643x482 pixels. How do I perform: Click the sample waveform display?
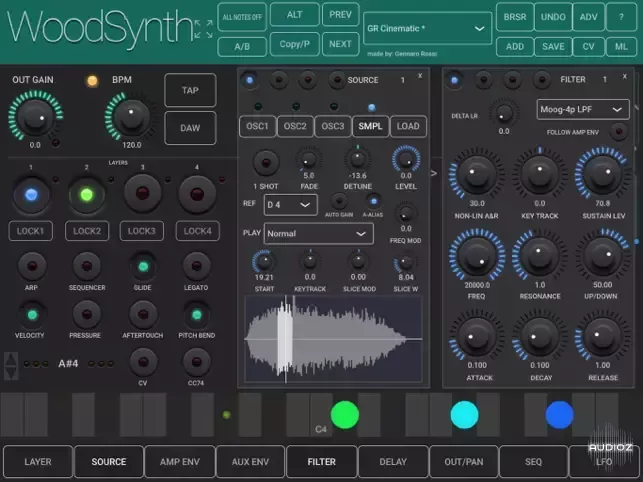pyautogui.click(x=333, y=339)
